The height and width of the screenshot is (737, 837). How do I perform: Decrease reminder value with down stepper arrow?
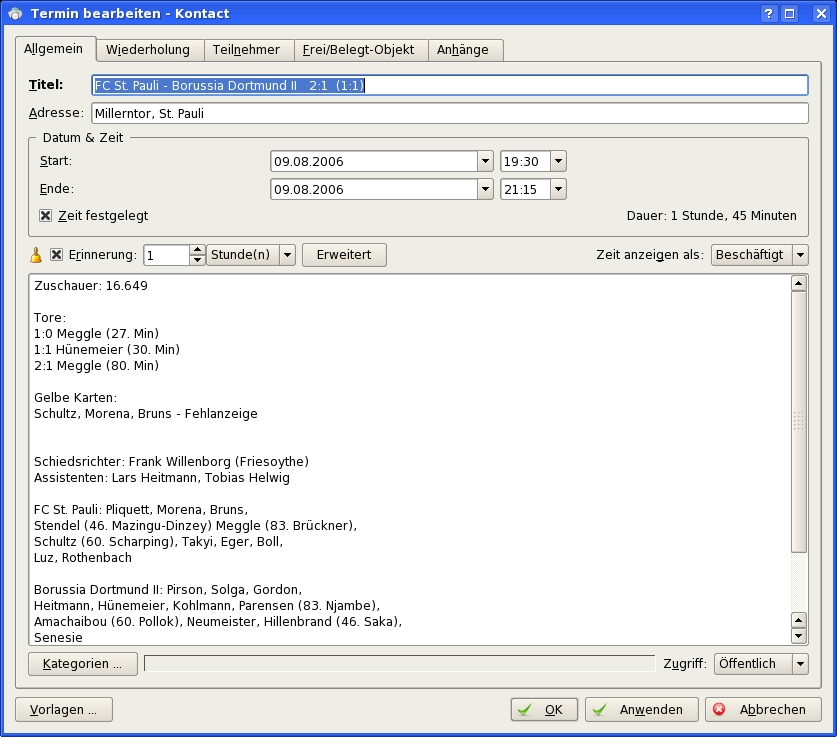(198, 260)
